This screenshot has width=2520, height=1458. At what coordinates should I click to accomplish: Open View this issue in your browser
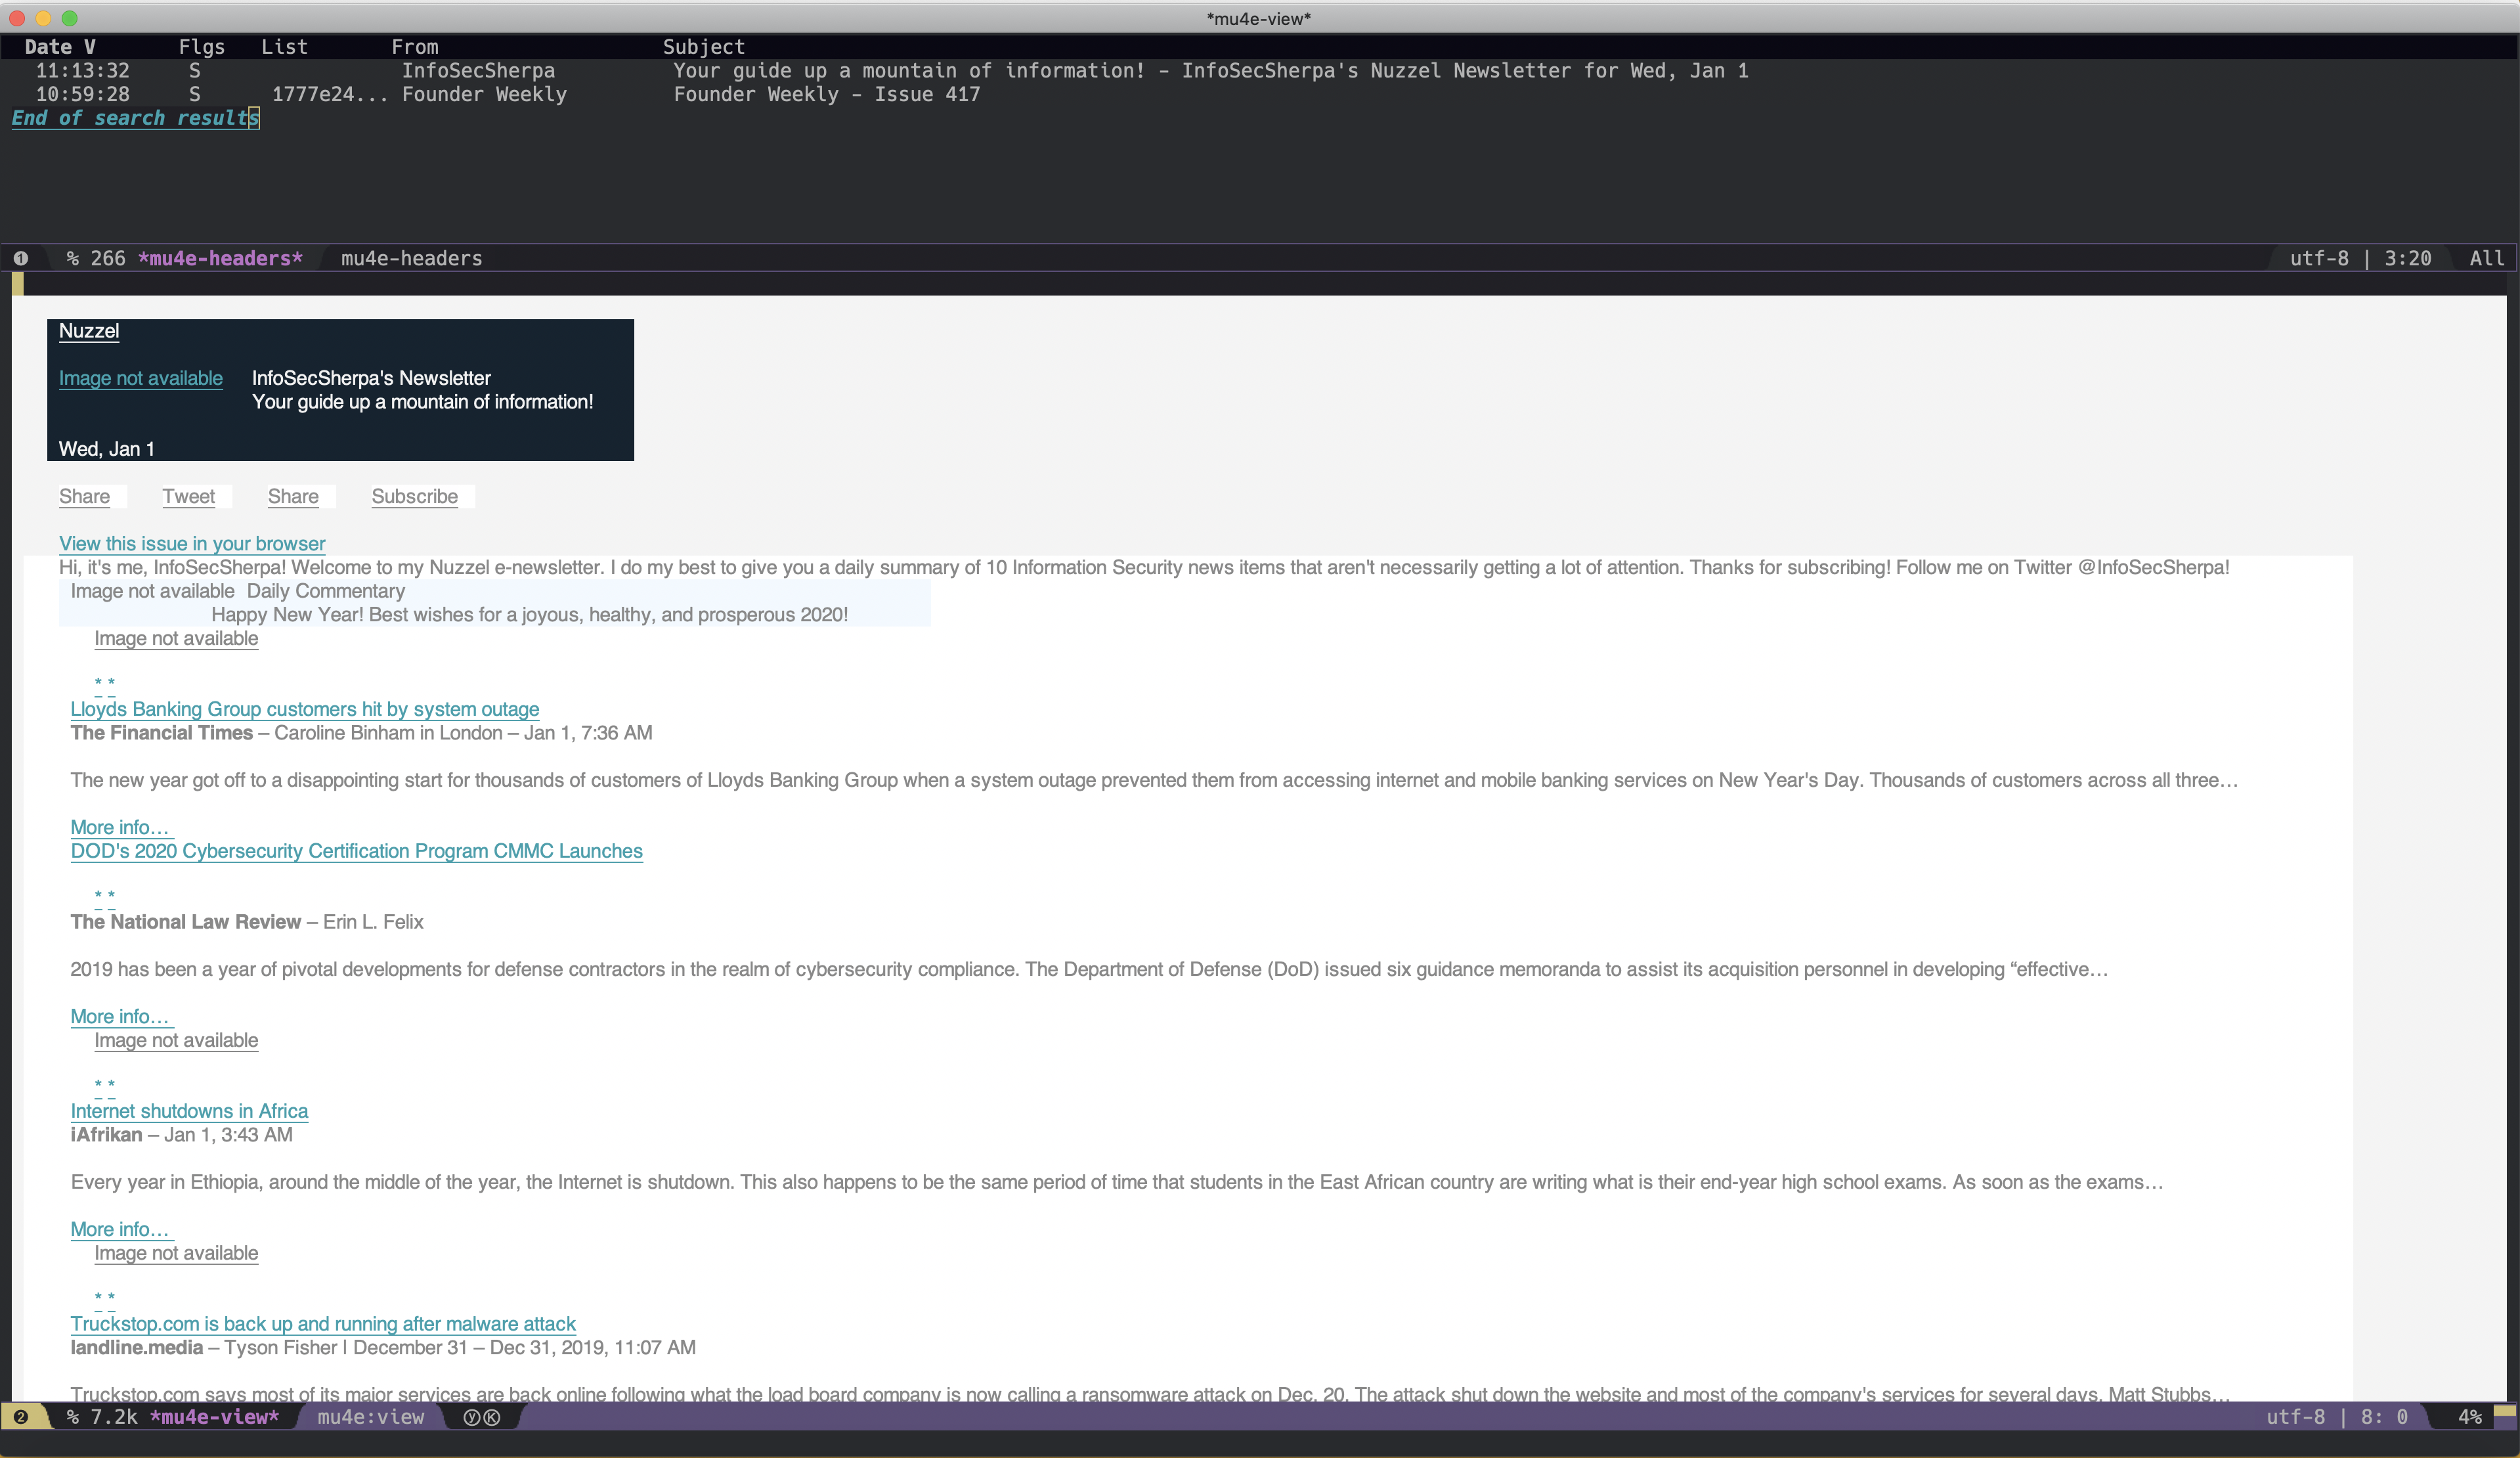coord(192,543)
